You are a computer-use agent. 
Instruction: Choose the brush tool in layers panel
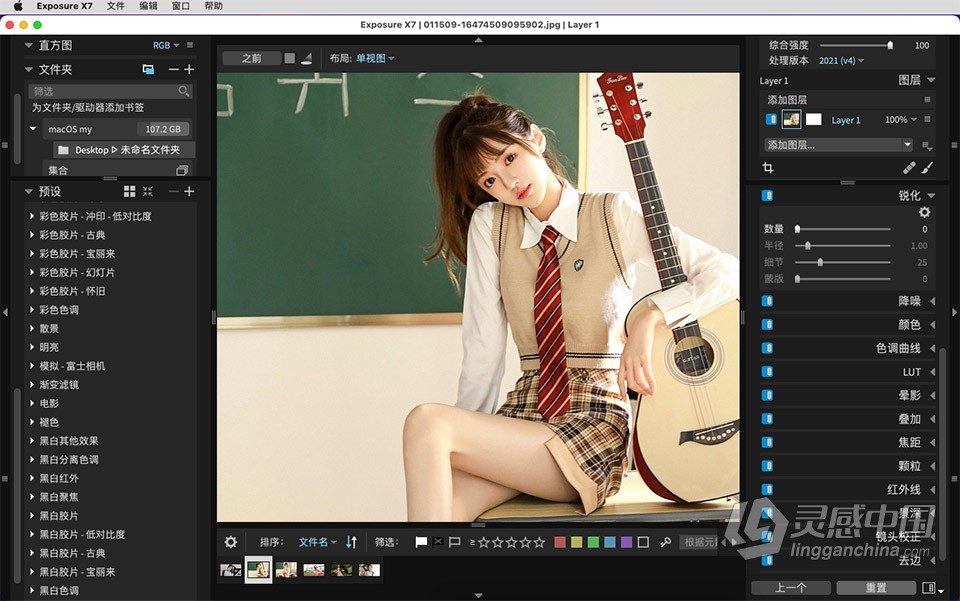pyautogui.click(x=926, y=168)
